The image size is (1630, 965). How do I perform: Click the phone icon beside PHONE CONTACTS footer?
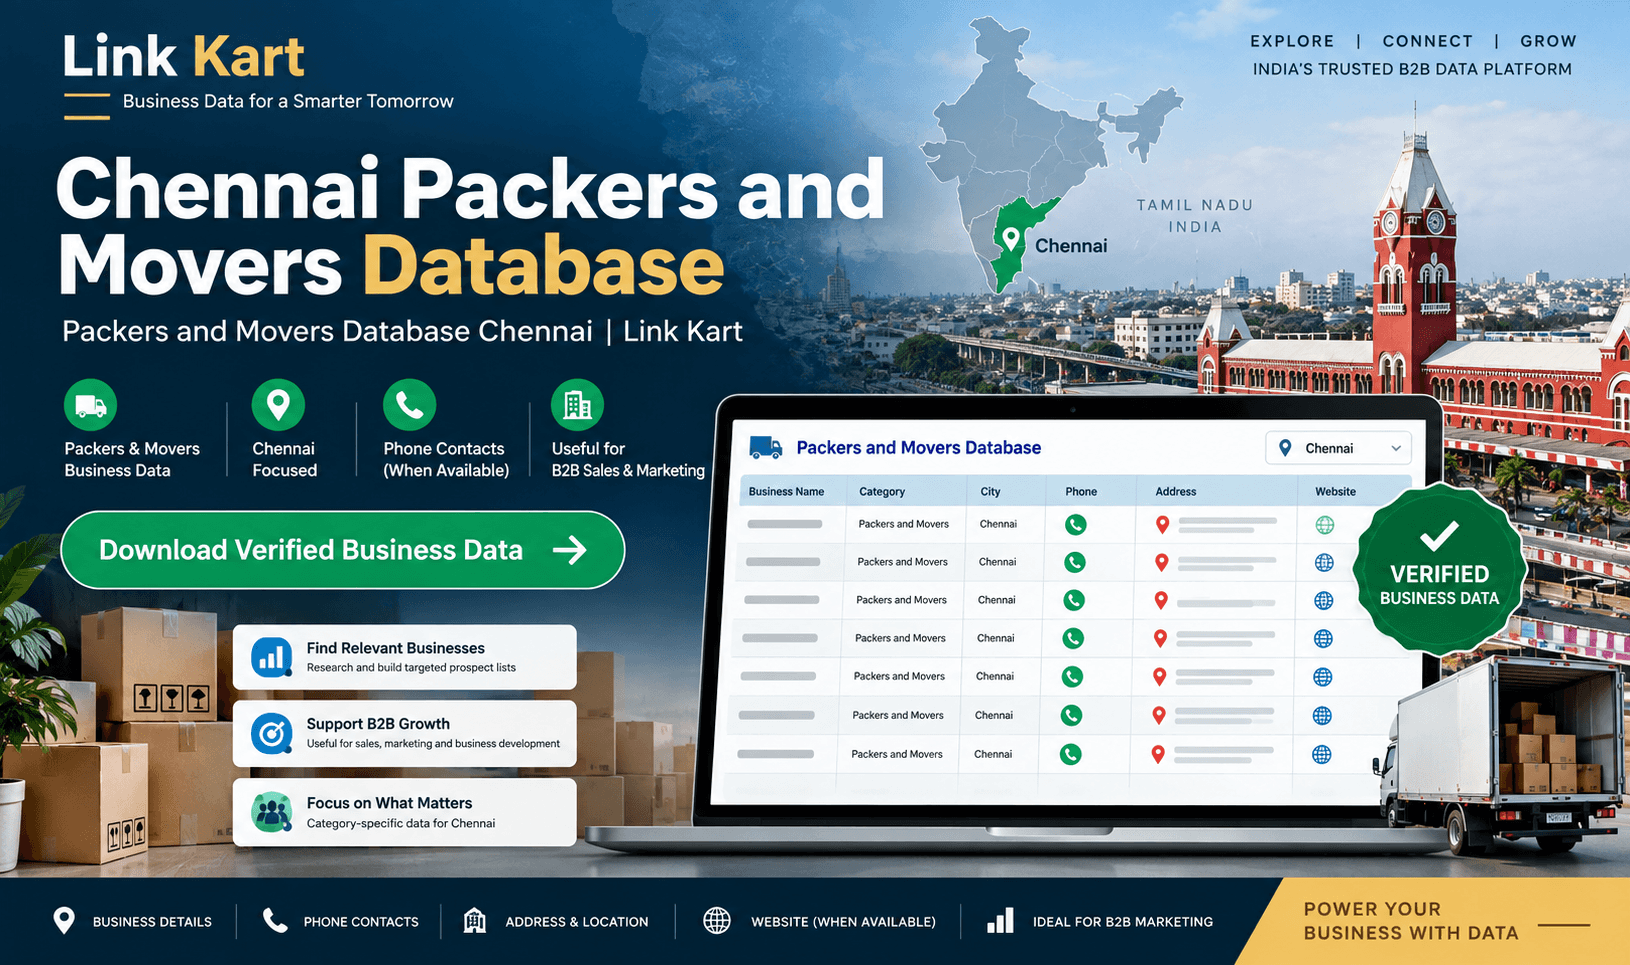(x=275, y=921)
